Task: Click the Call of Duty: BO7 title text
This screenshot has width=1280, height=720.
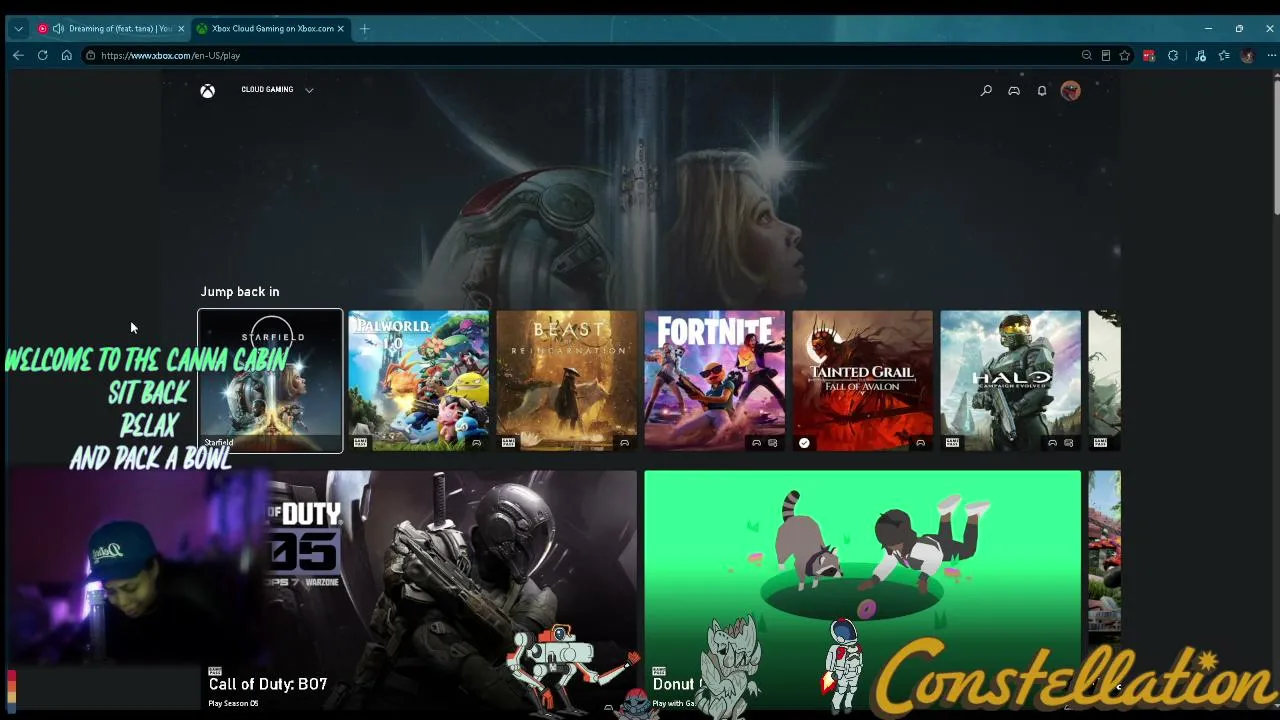Action: 268,684
